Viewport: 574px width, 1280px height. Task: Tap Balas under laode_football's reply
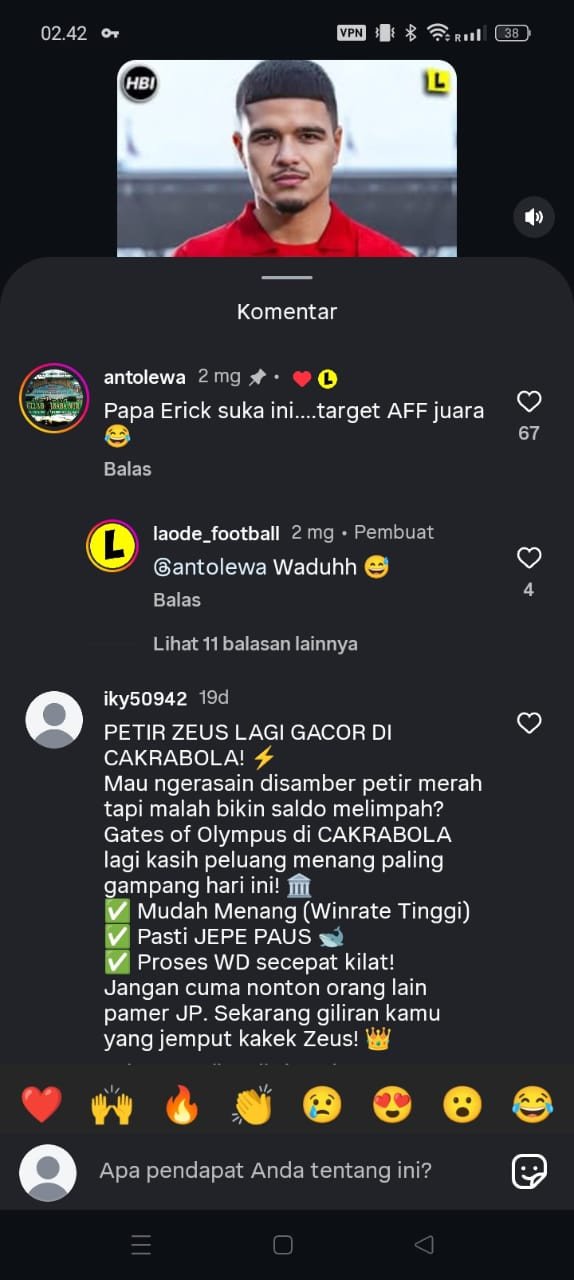[177, 600]
